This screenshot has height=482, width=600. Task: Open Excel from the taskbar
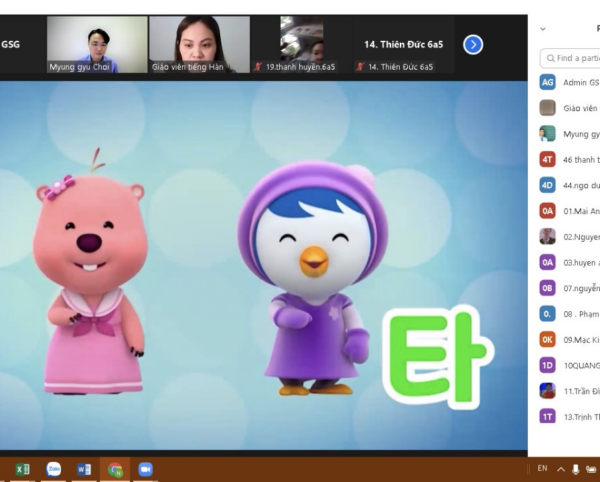tap(22, 469)
